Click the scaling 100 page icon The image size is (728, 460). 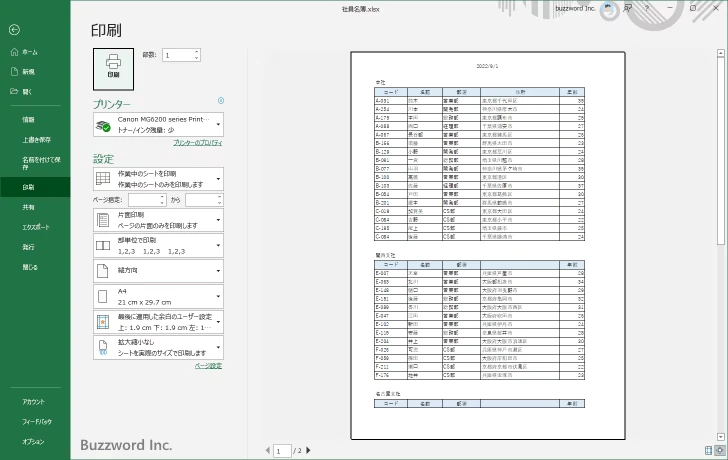pos(103,348)
